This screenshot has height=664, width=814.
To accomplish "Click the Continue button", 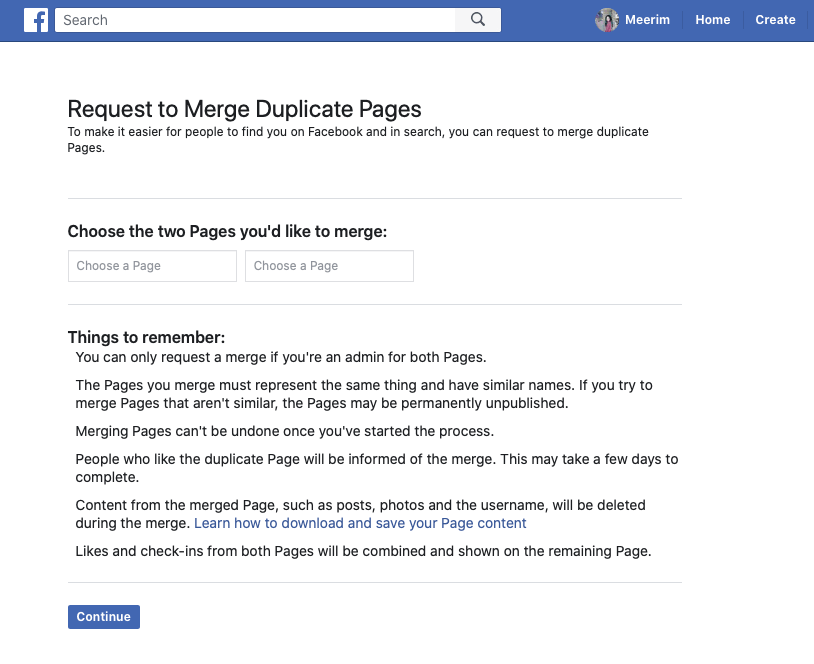I will pyautogui.click(x=104, y=617).
